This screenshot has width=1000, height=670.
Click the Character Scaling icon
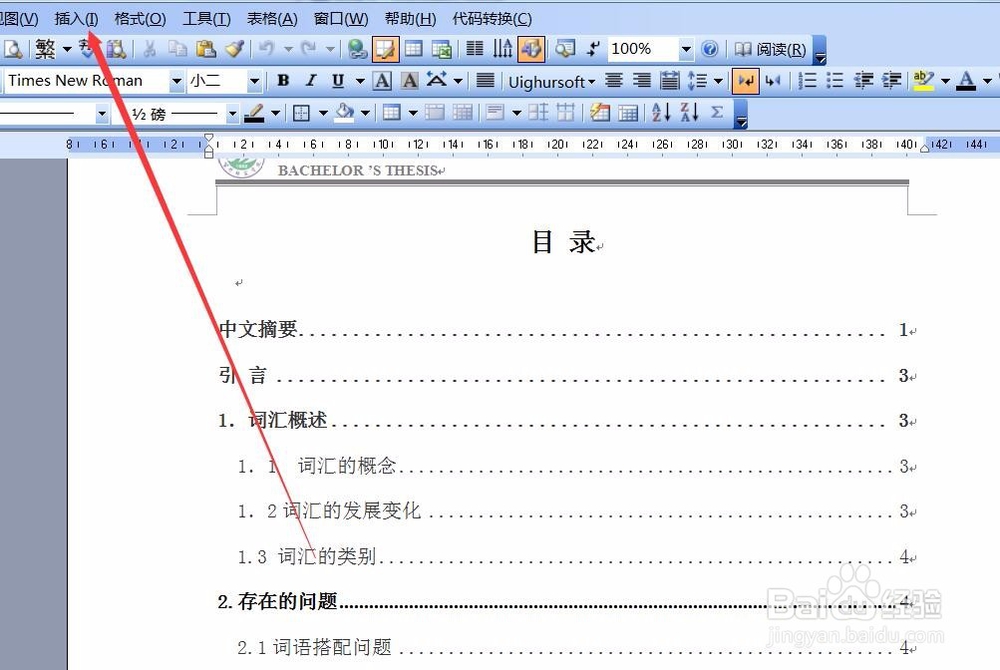tap(436, 80)
